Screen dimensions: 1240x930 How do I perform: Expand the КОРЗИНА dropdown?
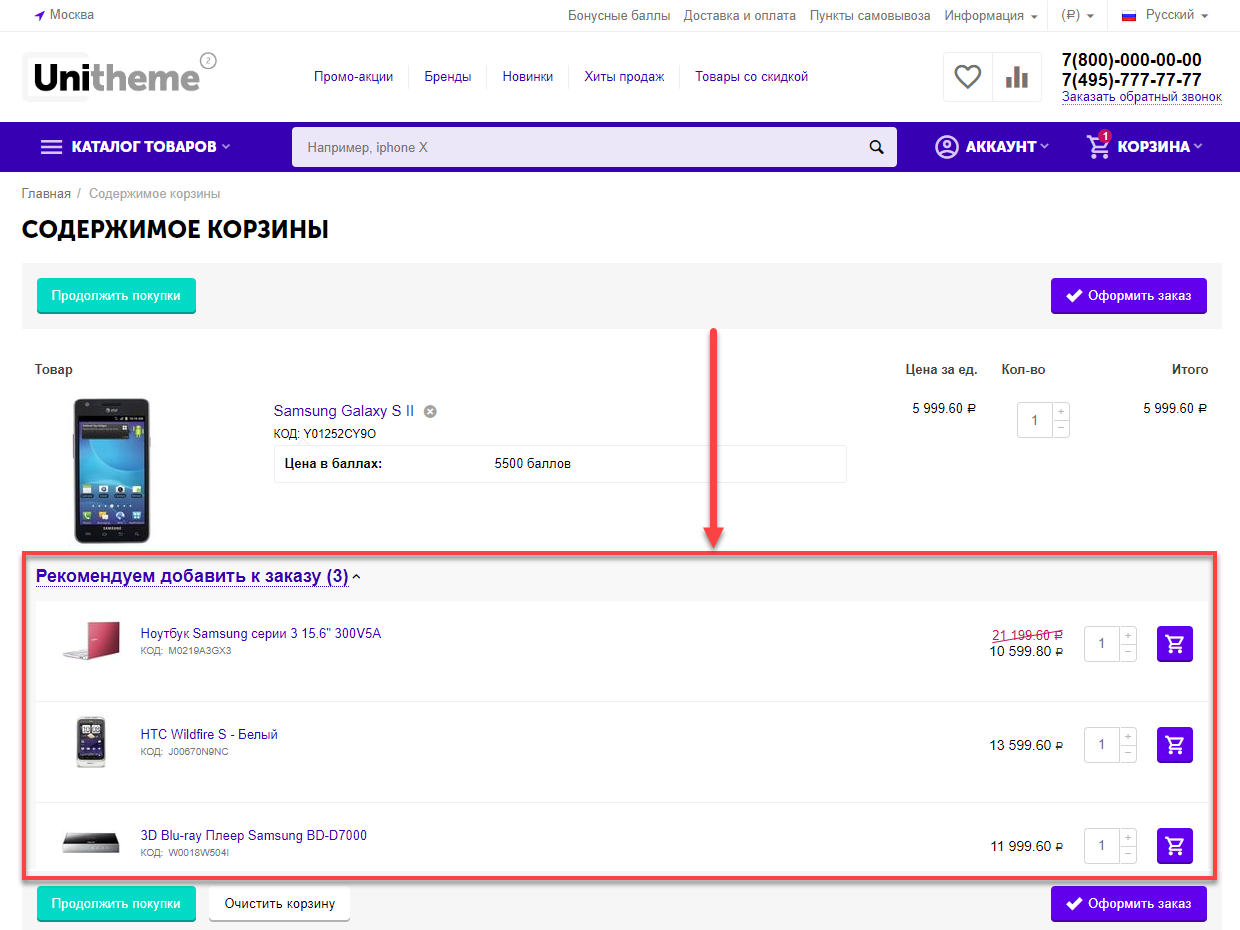point(1160,147)
